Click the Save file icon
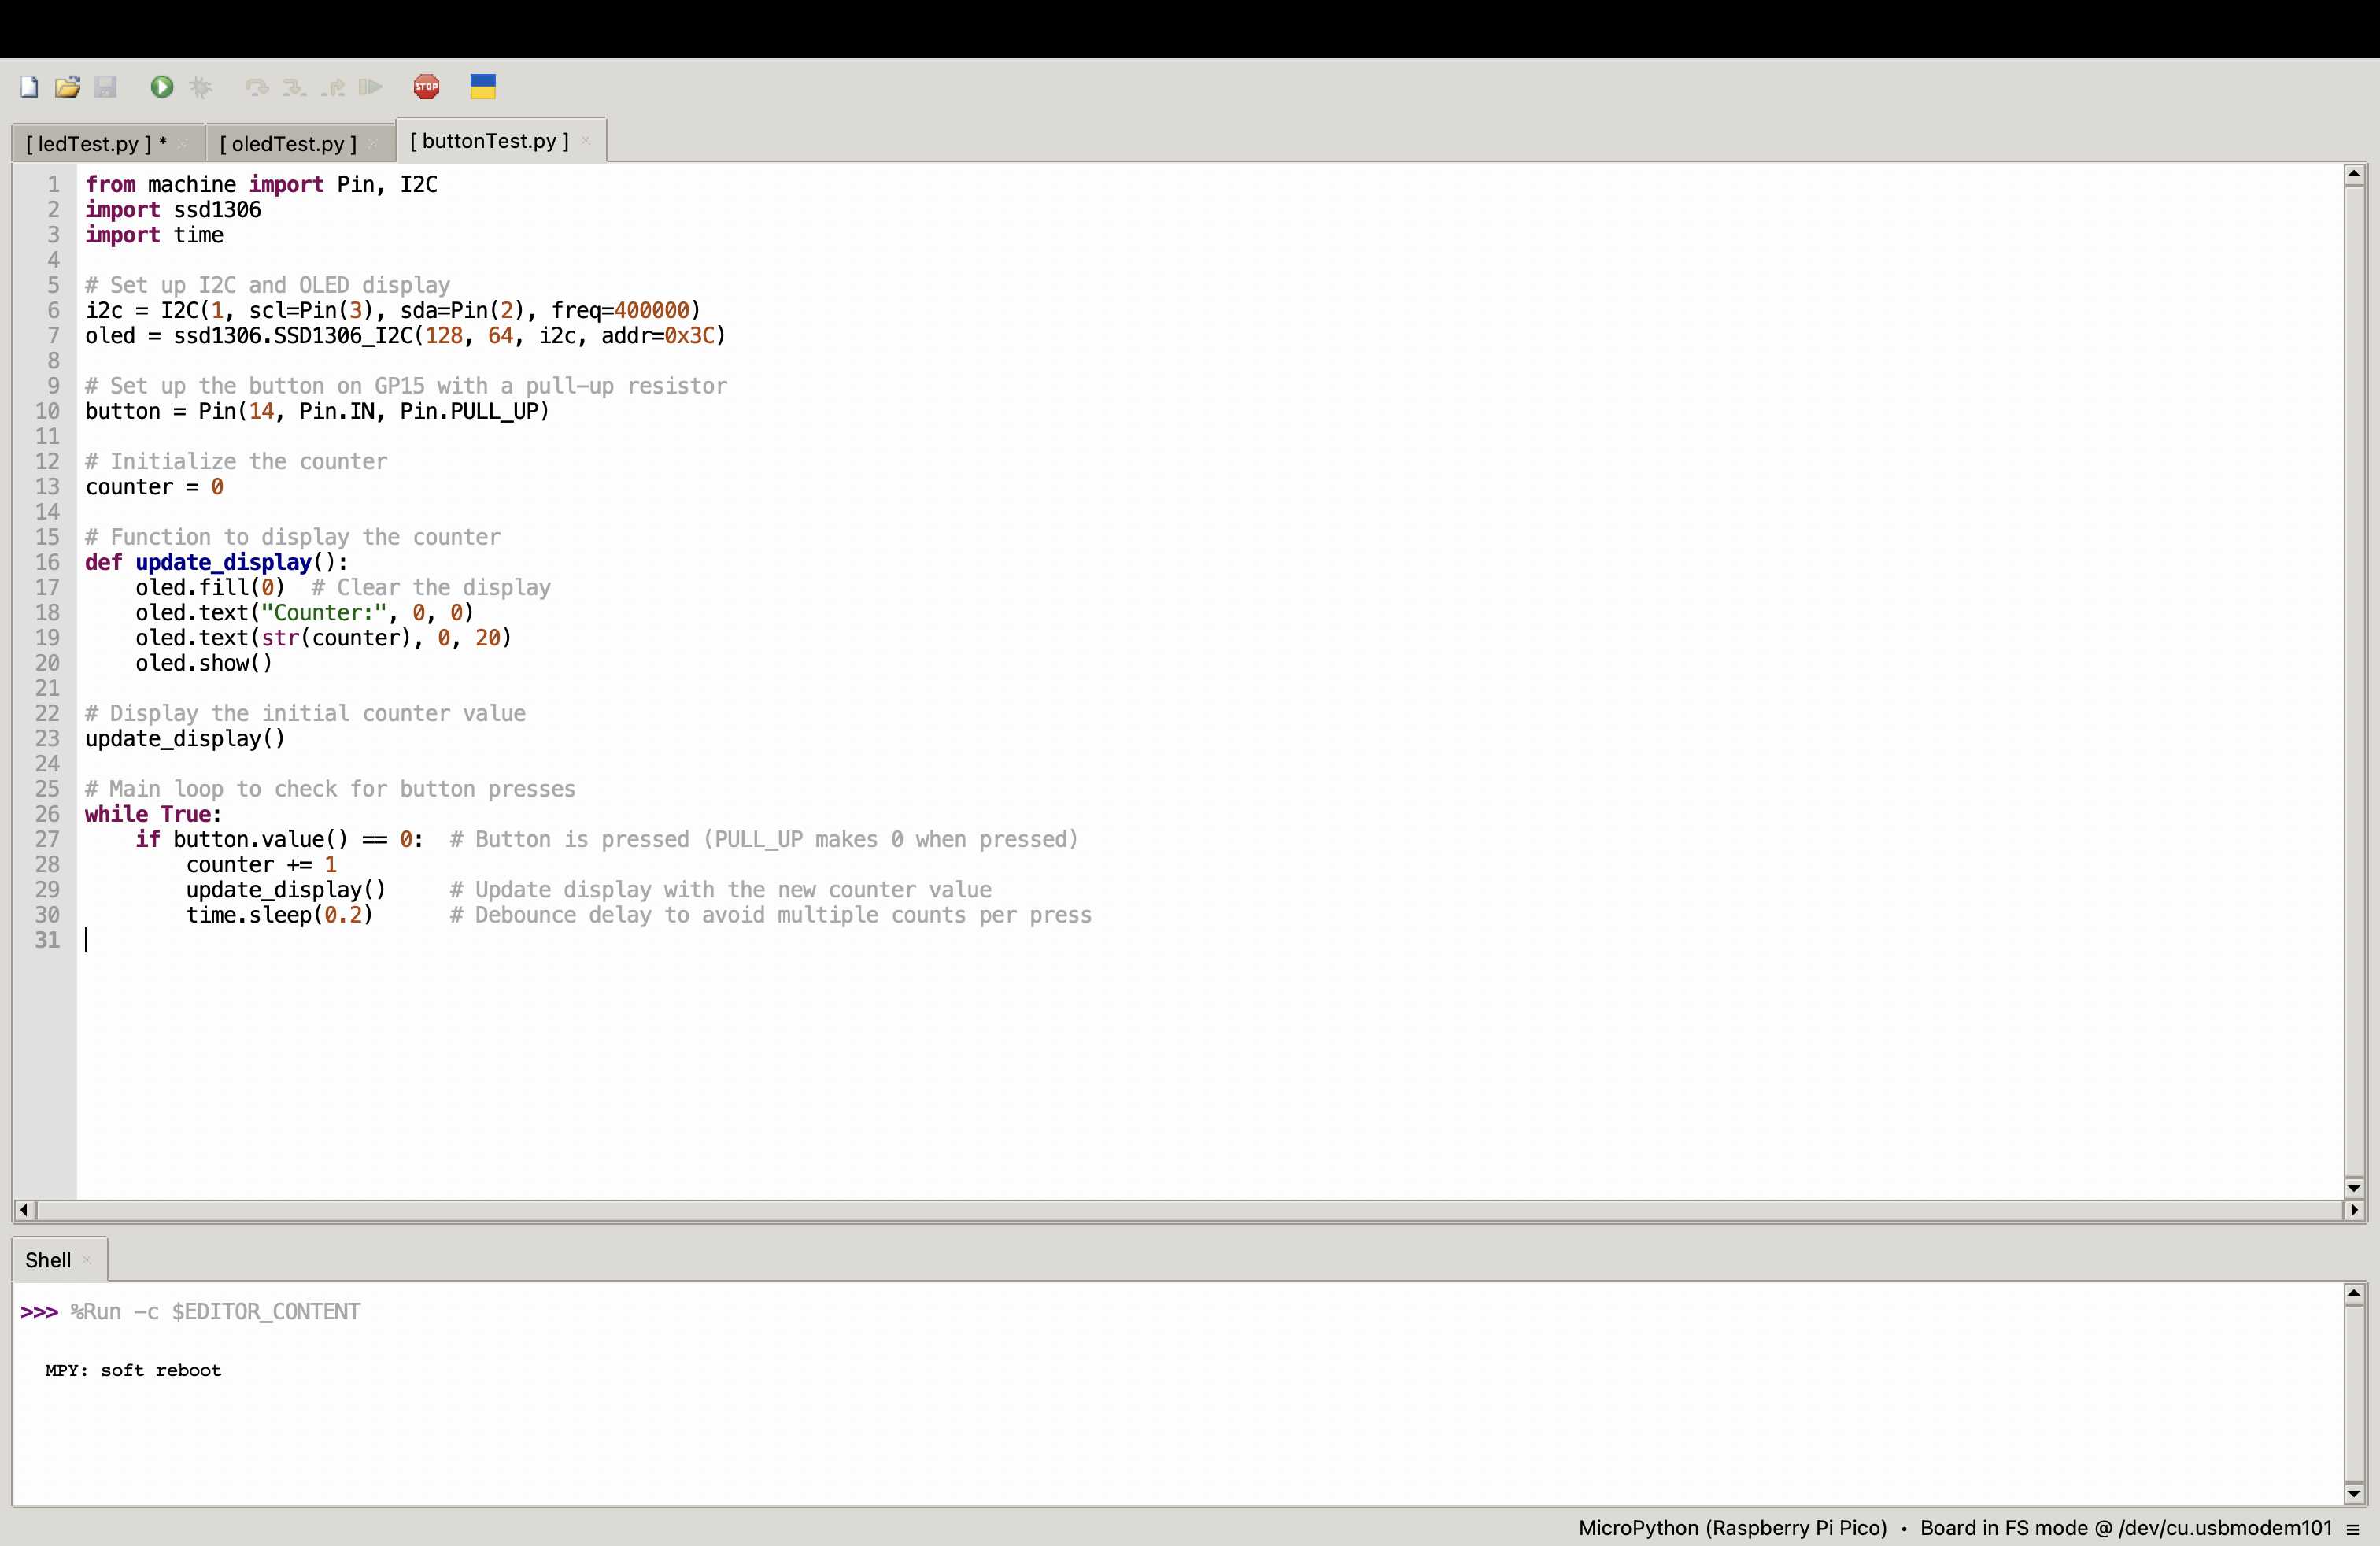 (104, 87)
